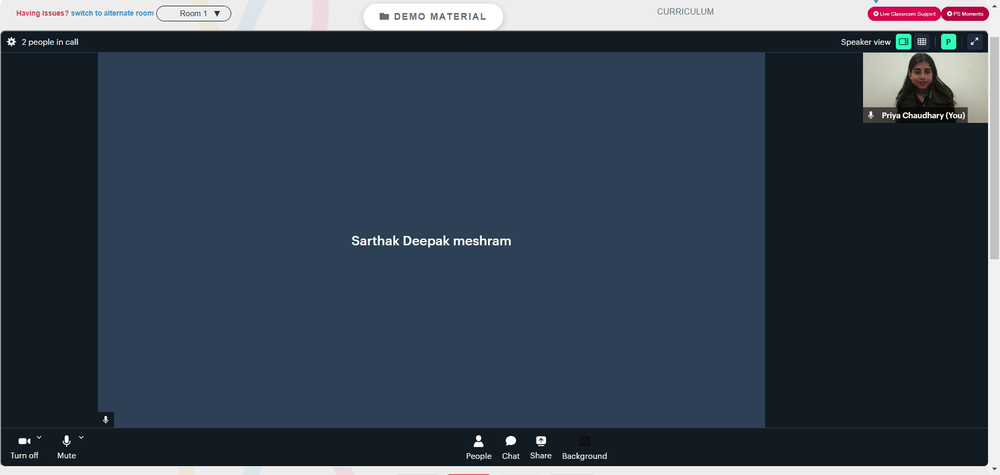This screenshot has height=475, width=1000.
Task: Click Live Classroom Support button
Action: coord(904,13)
